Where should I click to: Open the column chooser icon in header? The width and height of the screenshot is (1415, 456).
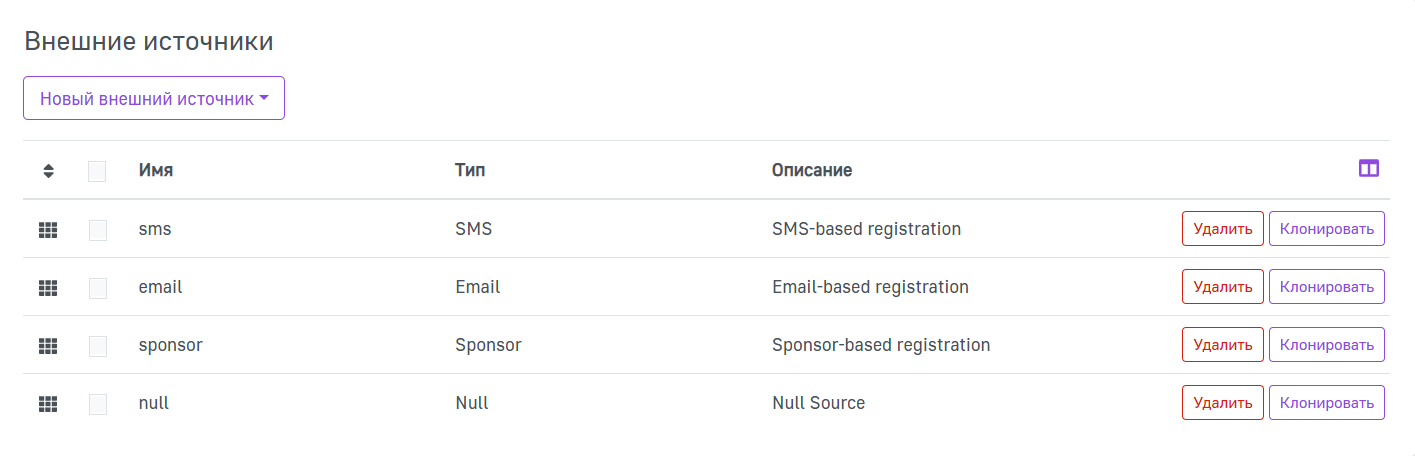pos(1368,169)
